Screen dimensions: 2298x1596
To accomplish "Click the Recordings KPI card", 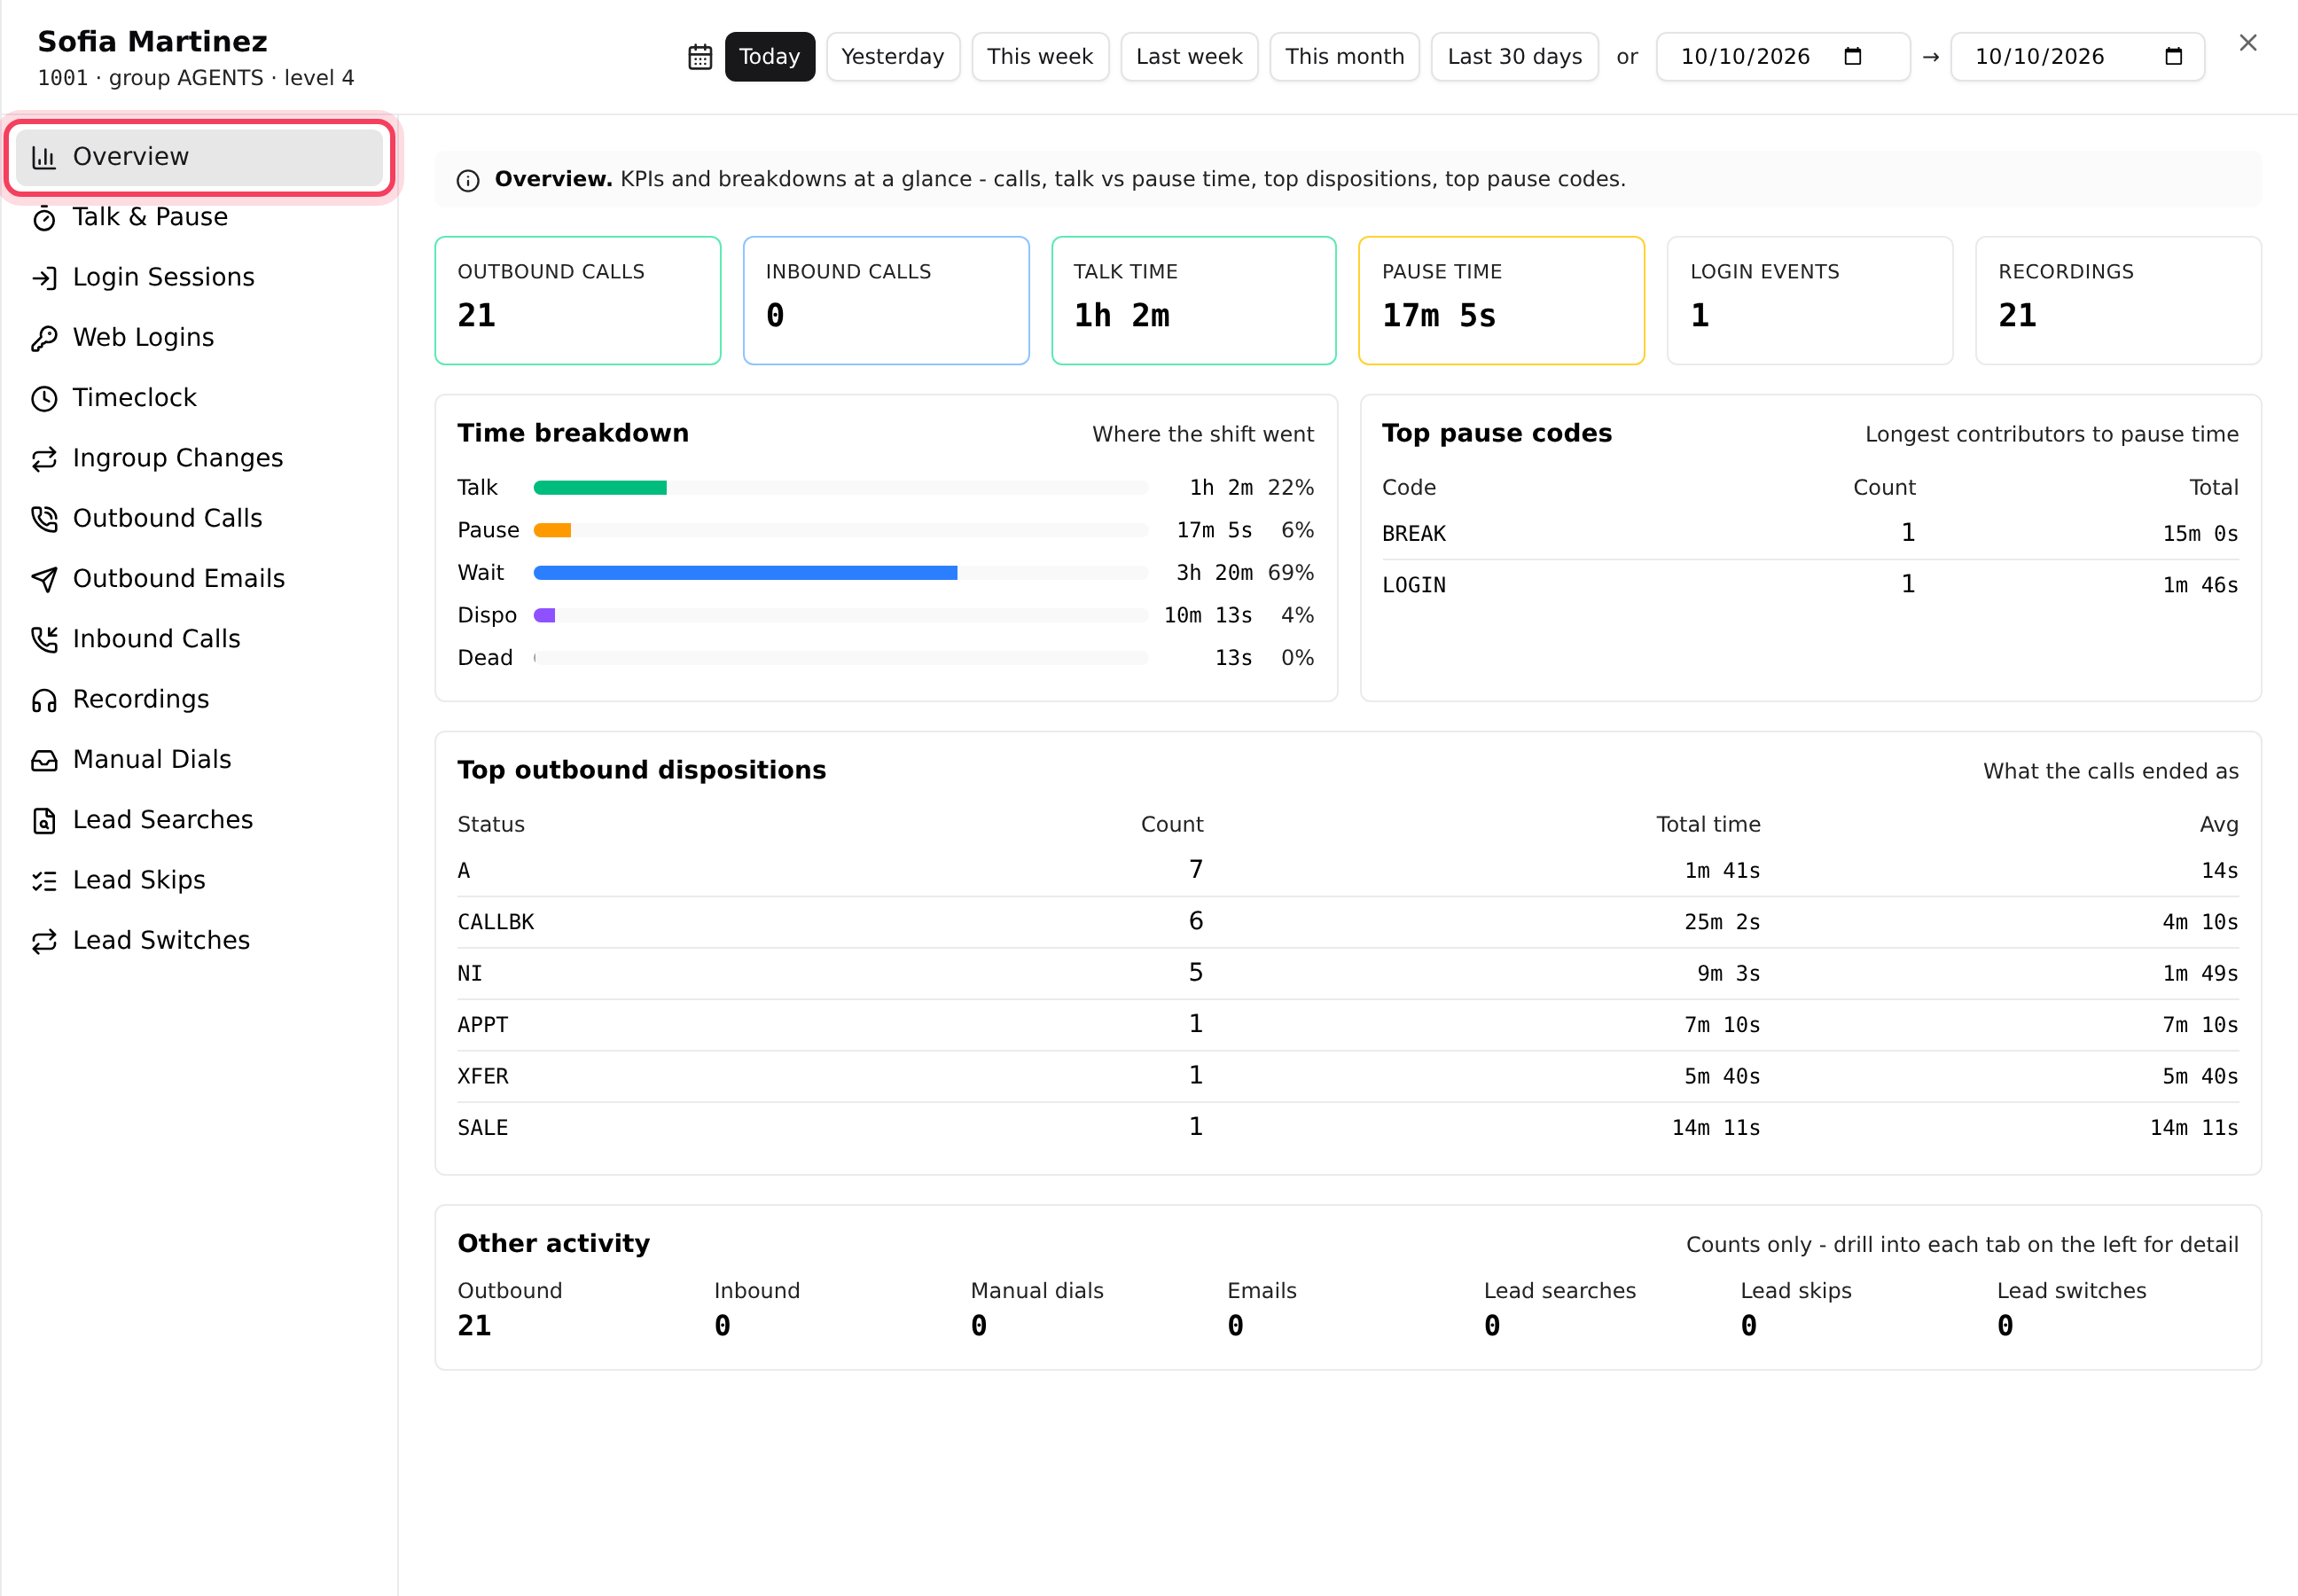I will (x=2117, y=301).
